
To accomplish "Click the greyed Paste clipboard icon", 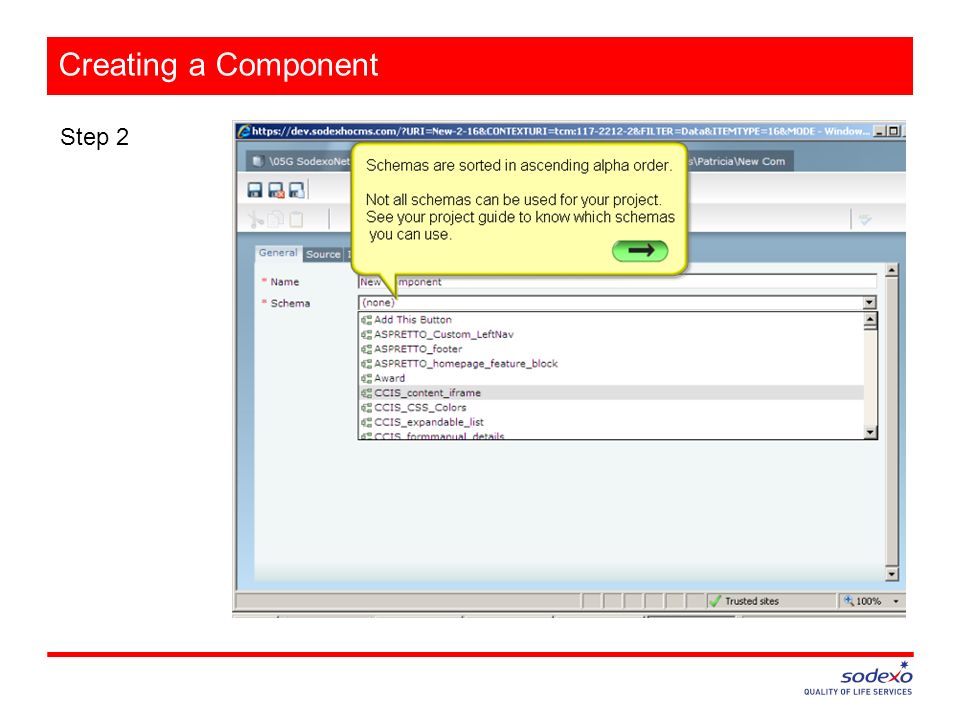I will [x=296, y=219].
